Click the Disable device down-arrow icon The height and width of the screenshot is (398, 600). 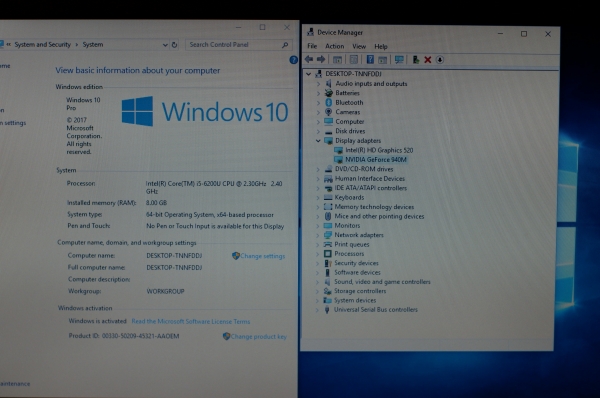pos(440,60)
